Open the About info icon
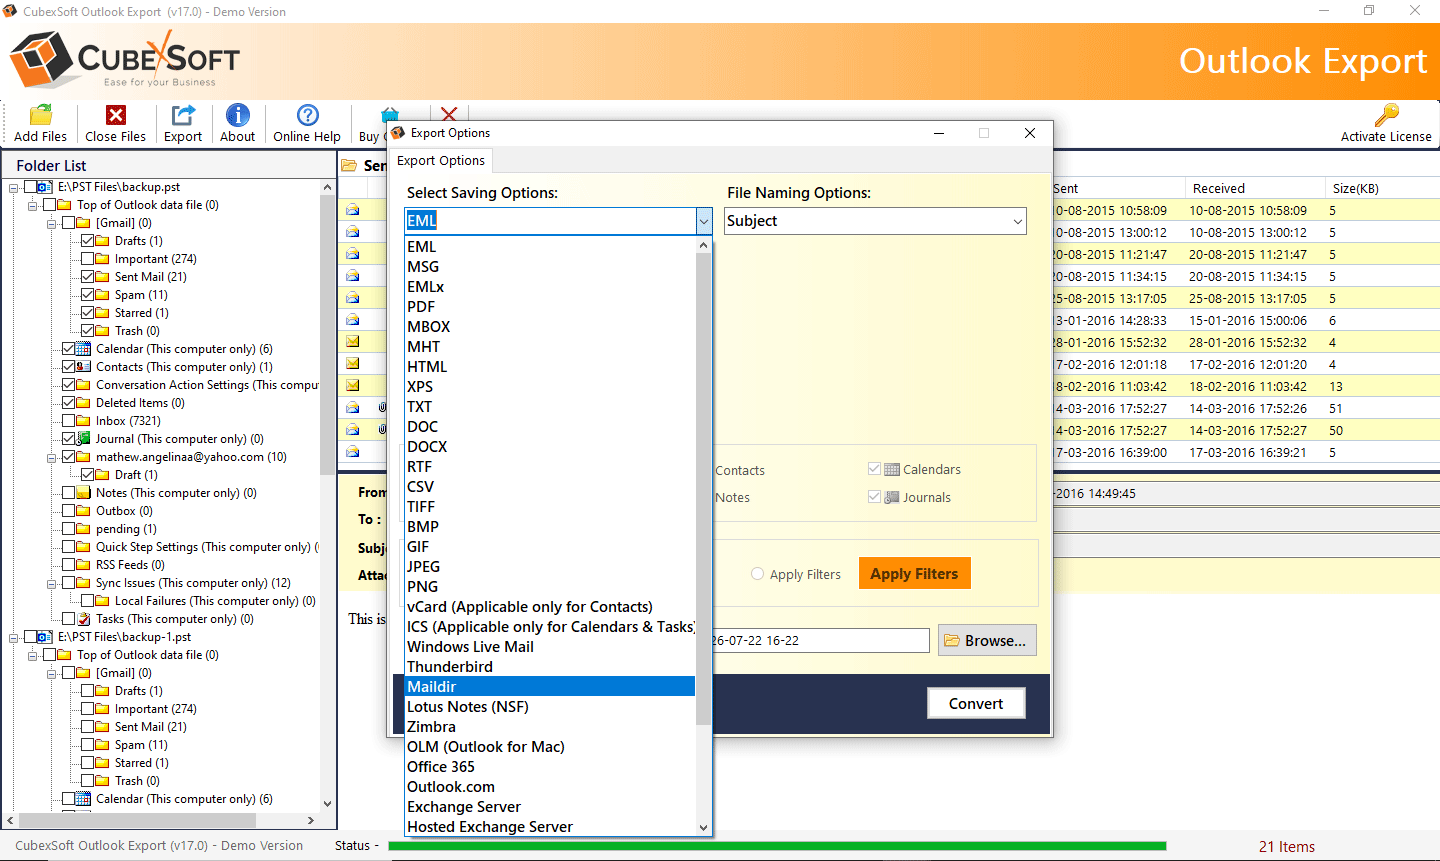The width and height of the screenshot is (1440, 861). tap(238, 116)
